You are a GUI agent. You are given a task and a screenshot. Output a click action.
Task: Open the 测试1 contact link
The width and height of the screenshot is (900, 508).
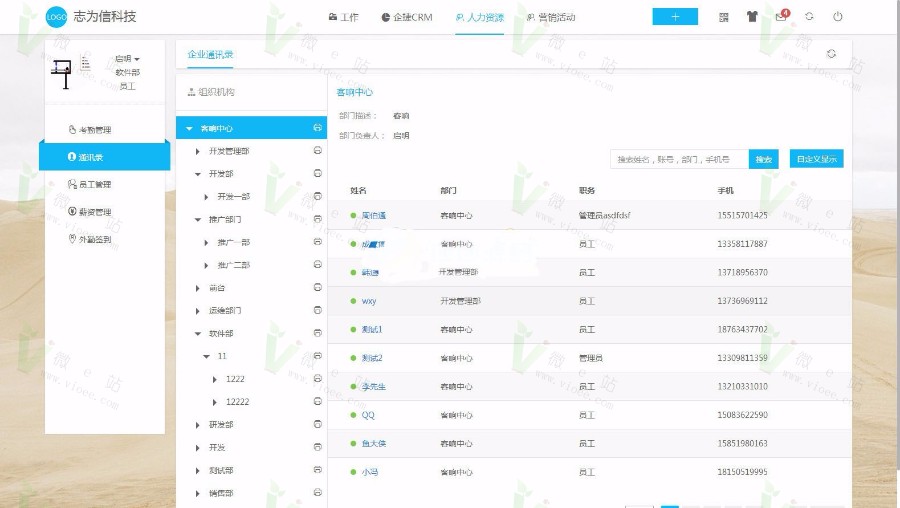(x=371, y=329)
